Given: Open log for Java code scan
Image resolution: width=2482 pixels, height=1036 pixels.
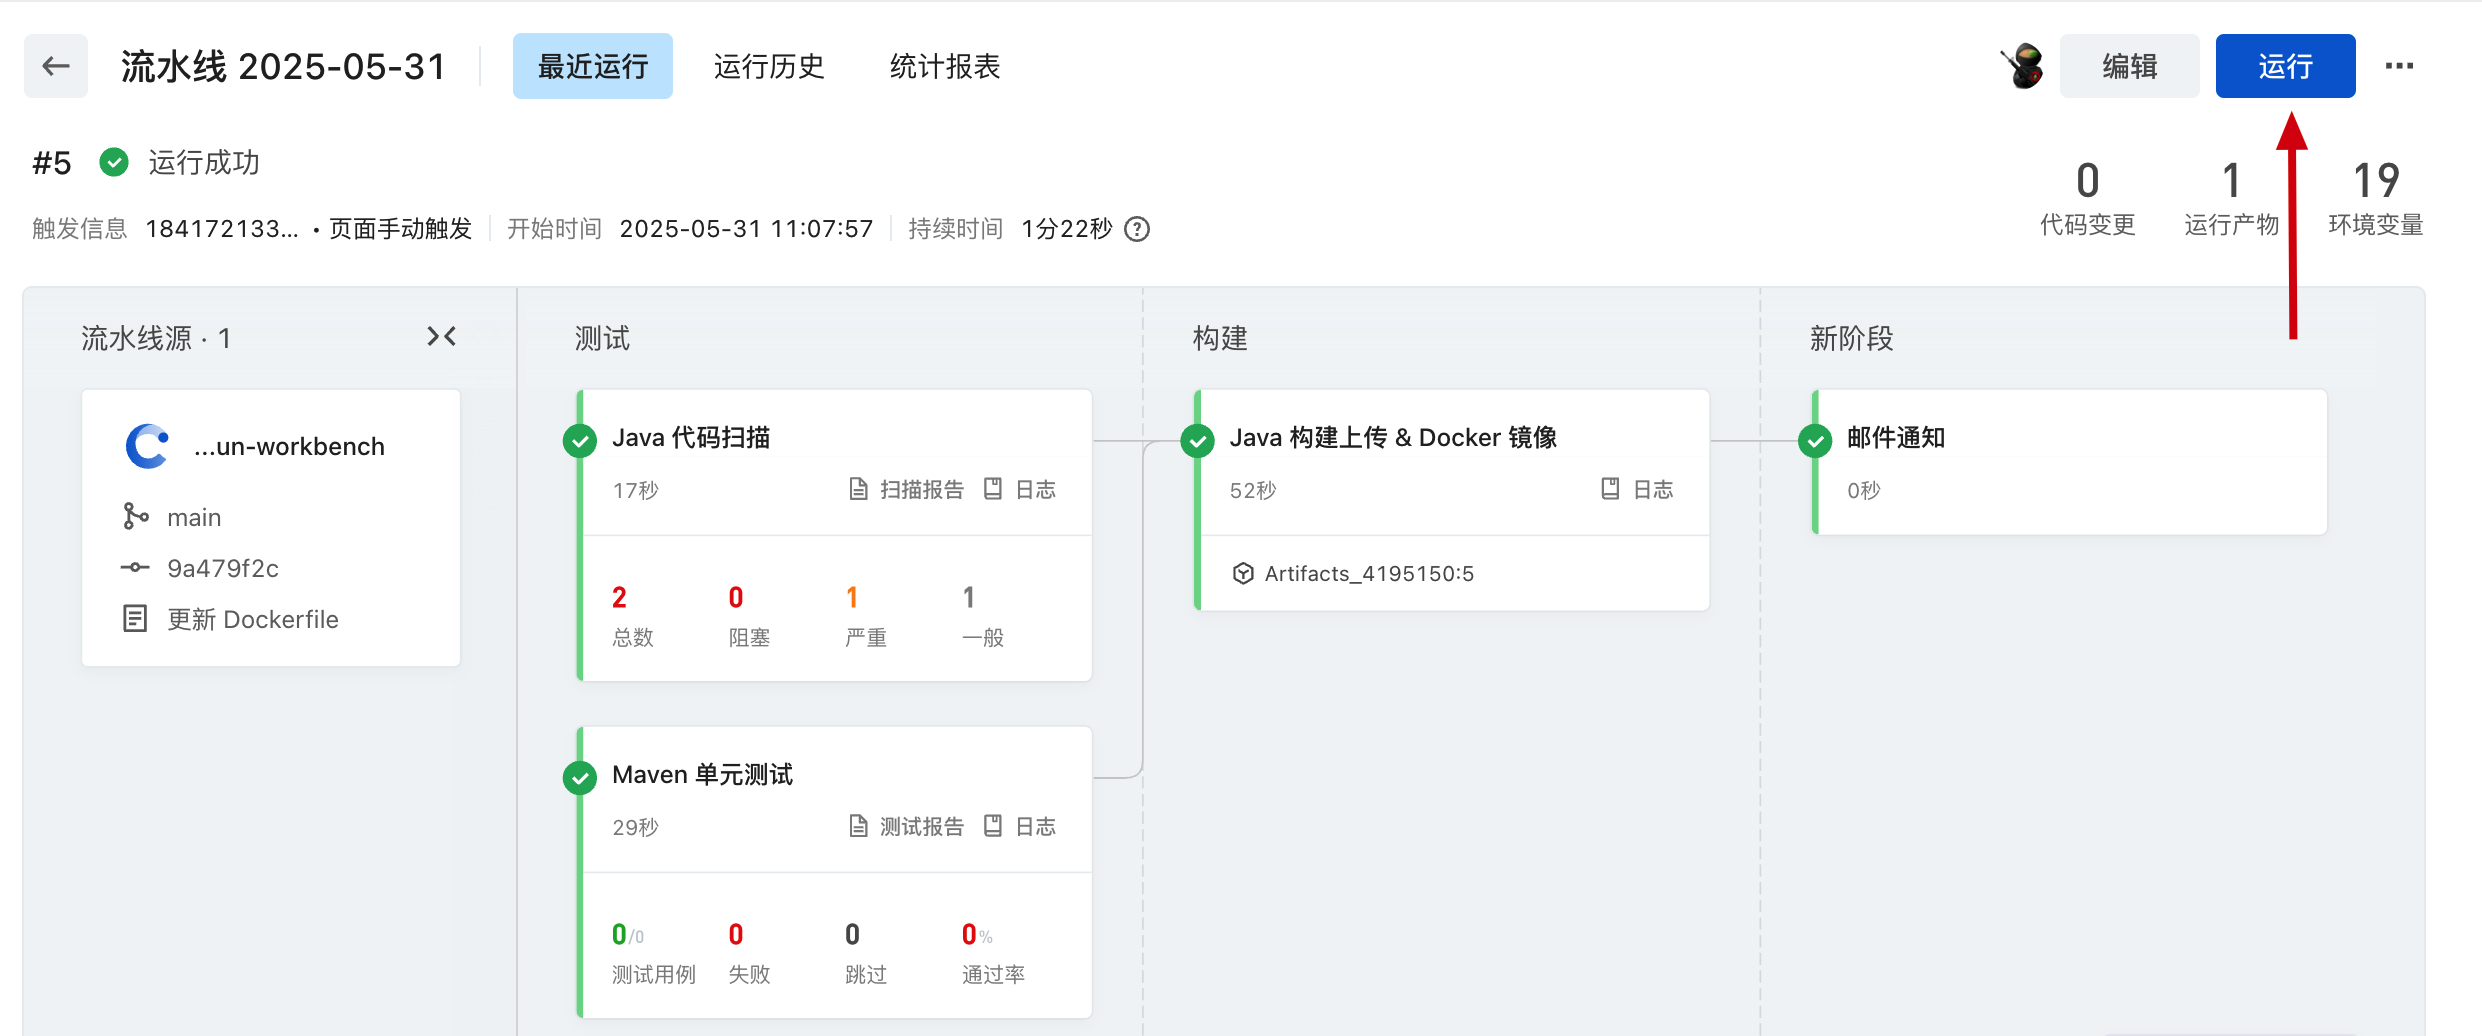Looking at the screenshot, I should (x=1021, y=489).
